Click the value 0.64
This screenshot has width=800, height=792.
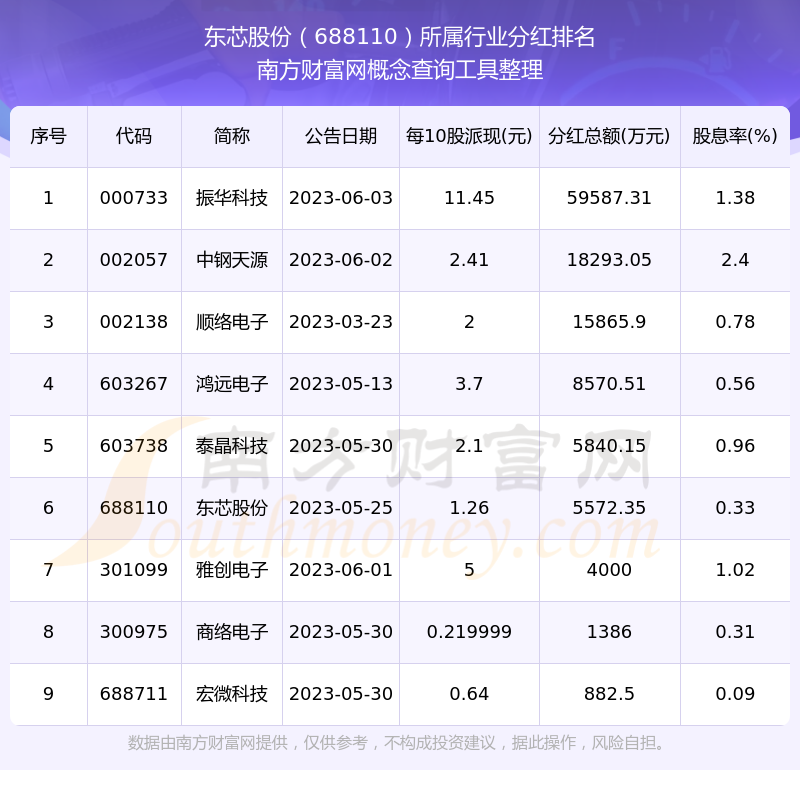pos(469,694)
